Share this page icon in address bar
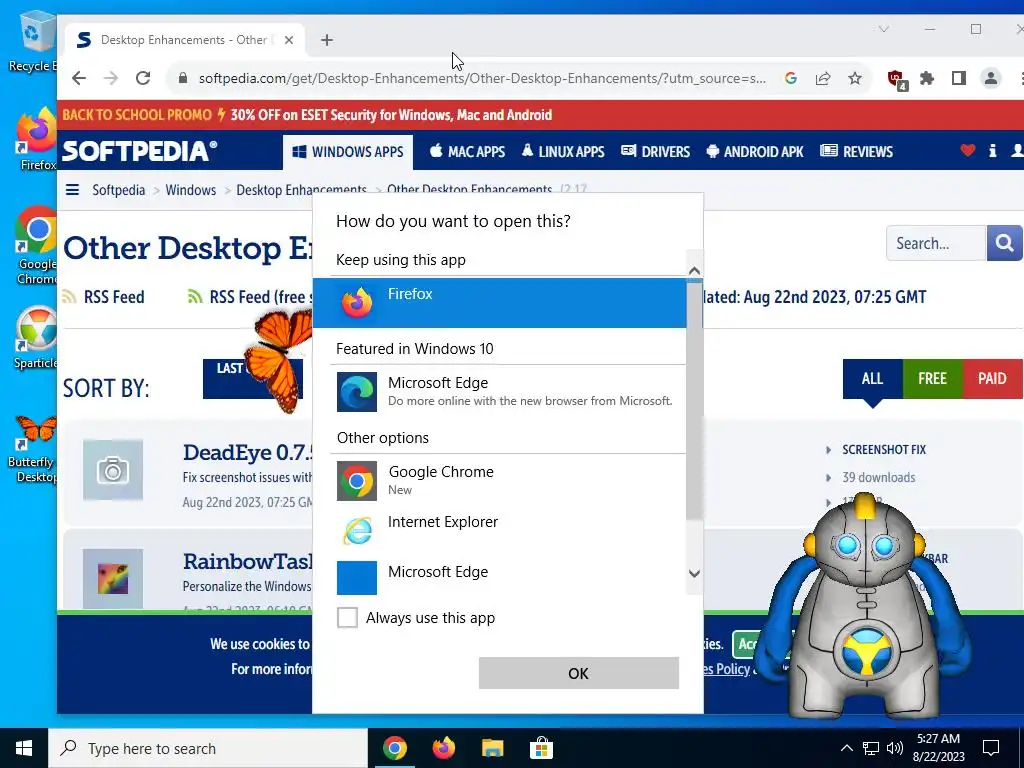The width and height of the screenshot is (1024, 768). [823, 78]
